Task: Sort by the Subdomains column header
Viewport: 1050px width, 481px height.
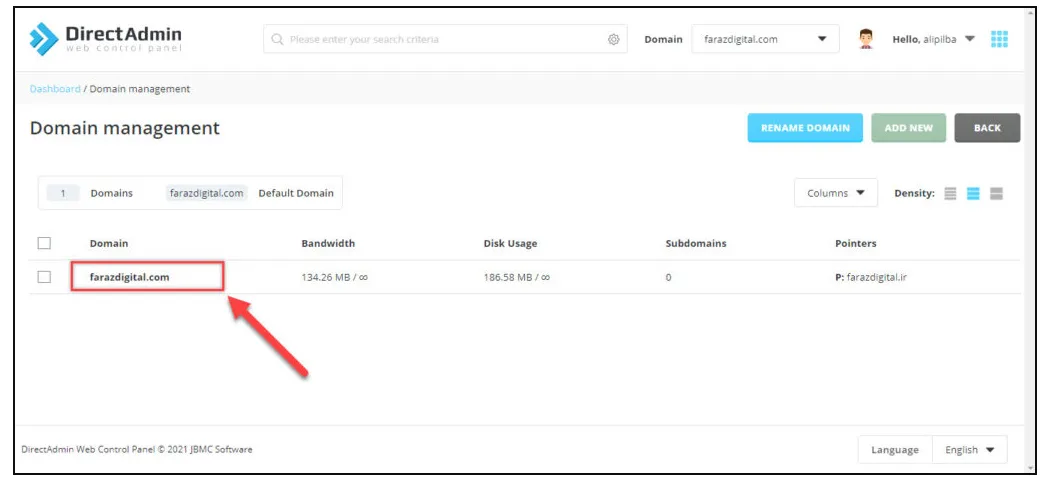Action: point(696,243)
